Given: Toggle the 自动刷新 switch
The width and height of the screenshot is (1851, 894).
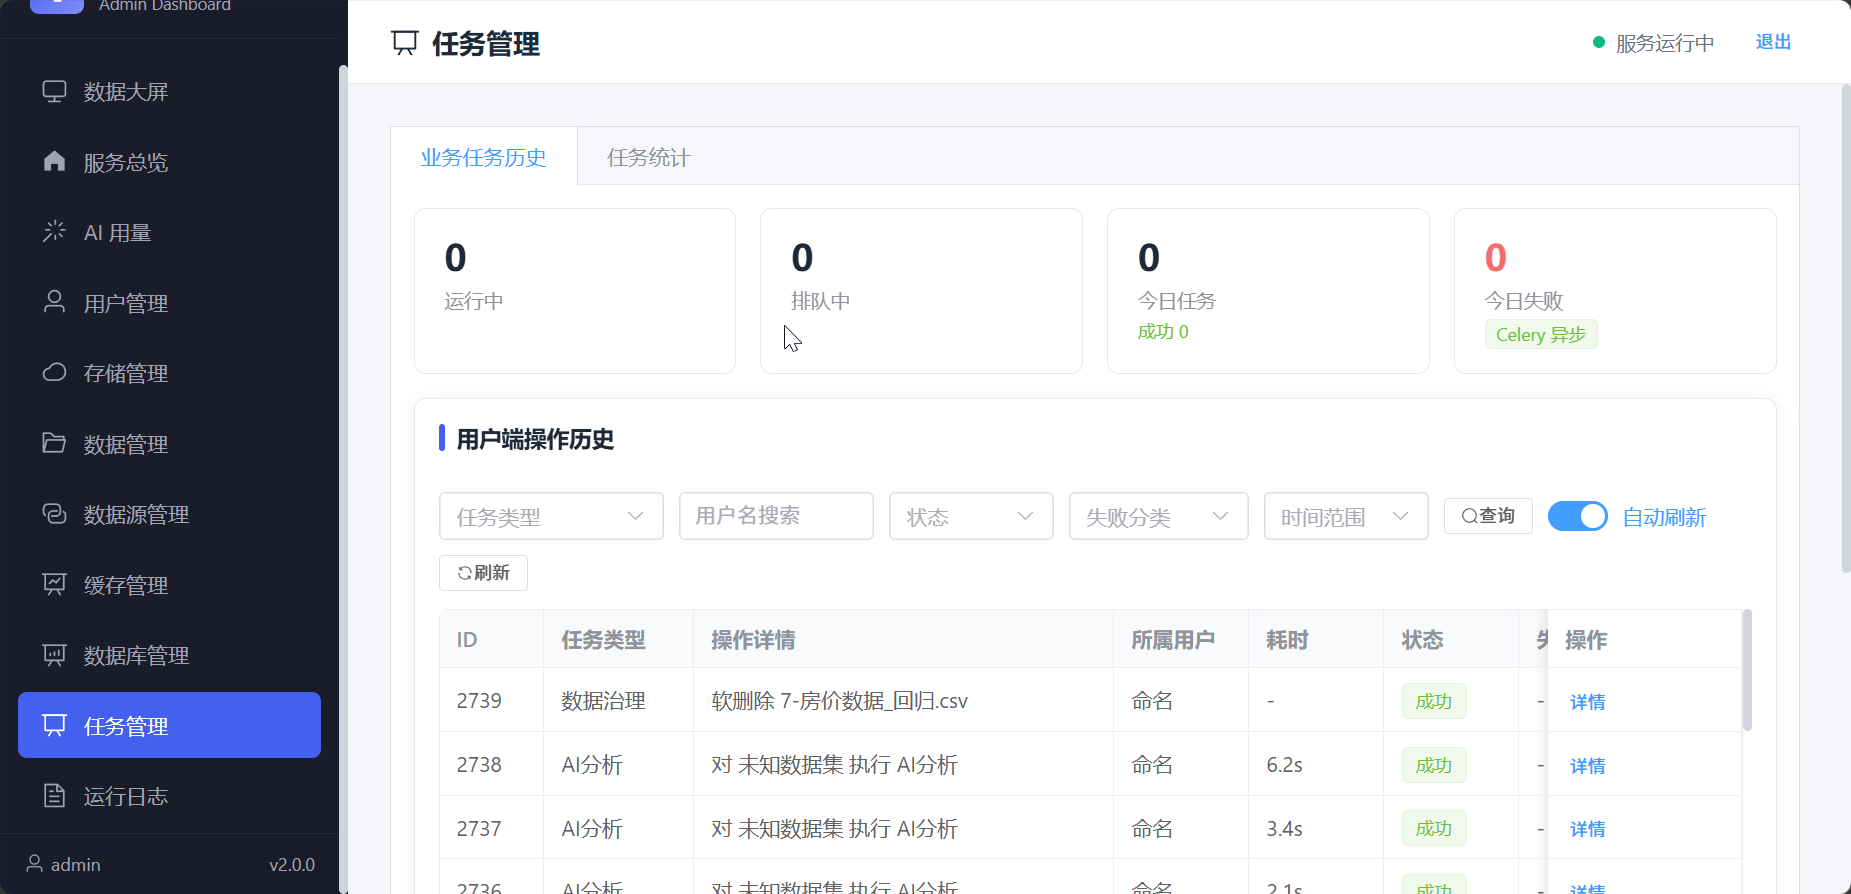Looking at the screenshot, I should pos(1577,516).
